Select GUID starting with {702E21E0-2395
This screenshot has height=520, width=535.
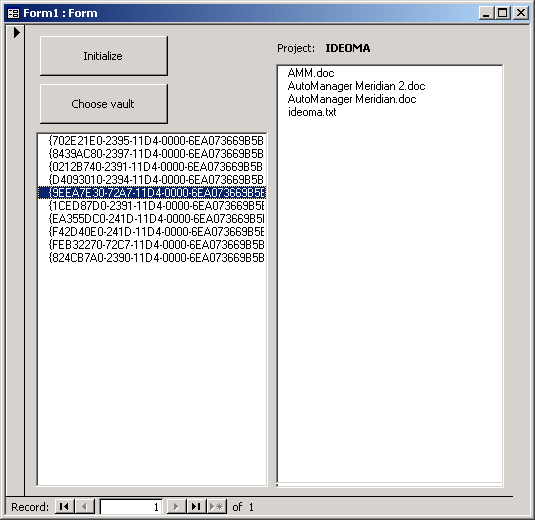(x=152, y=141)
